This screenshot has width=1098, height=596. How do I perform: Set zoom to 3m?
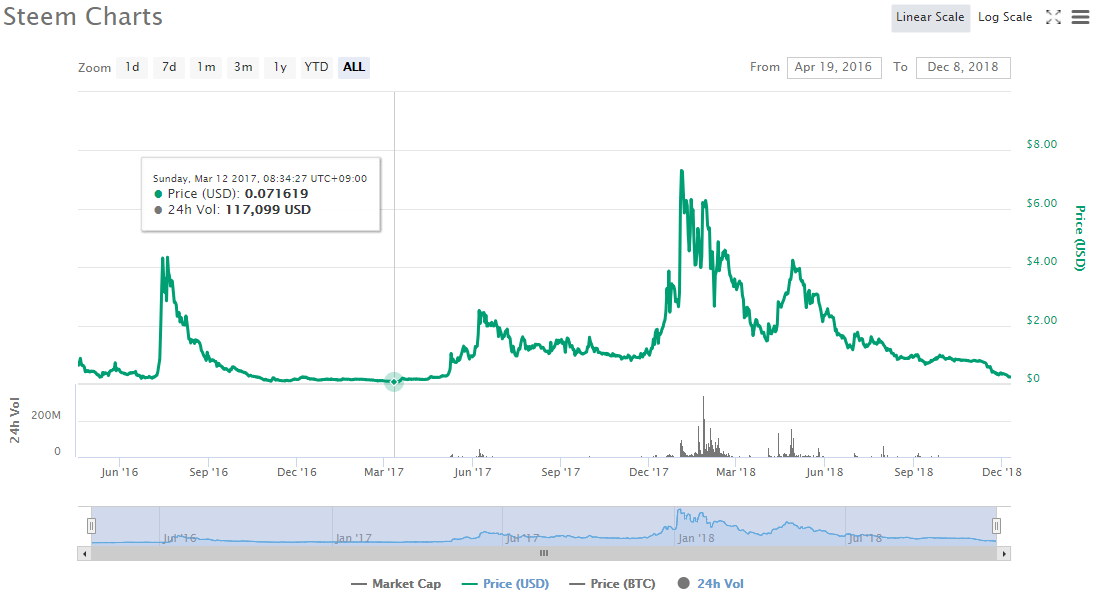pos(243,67)
